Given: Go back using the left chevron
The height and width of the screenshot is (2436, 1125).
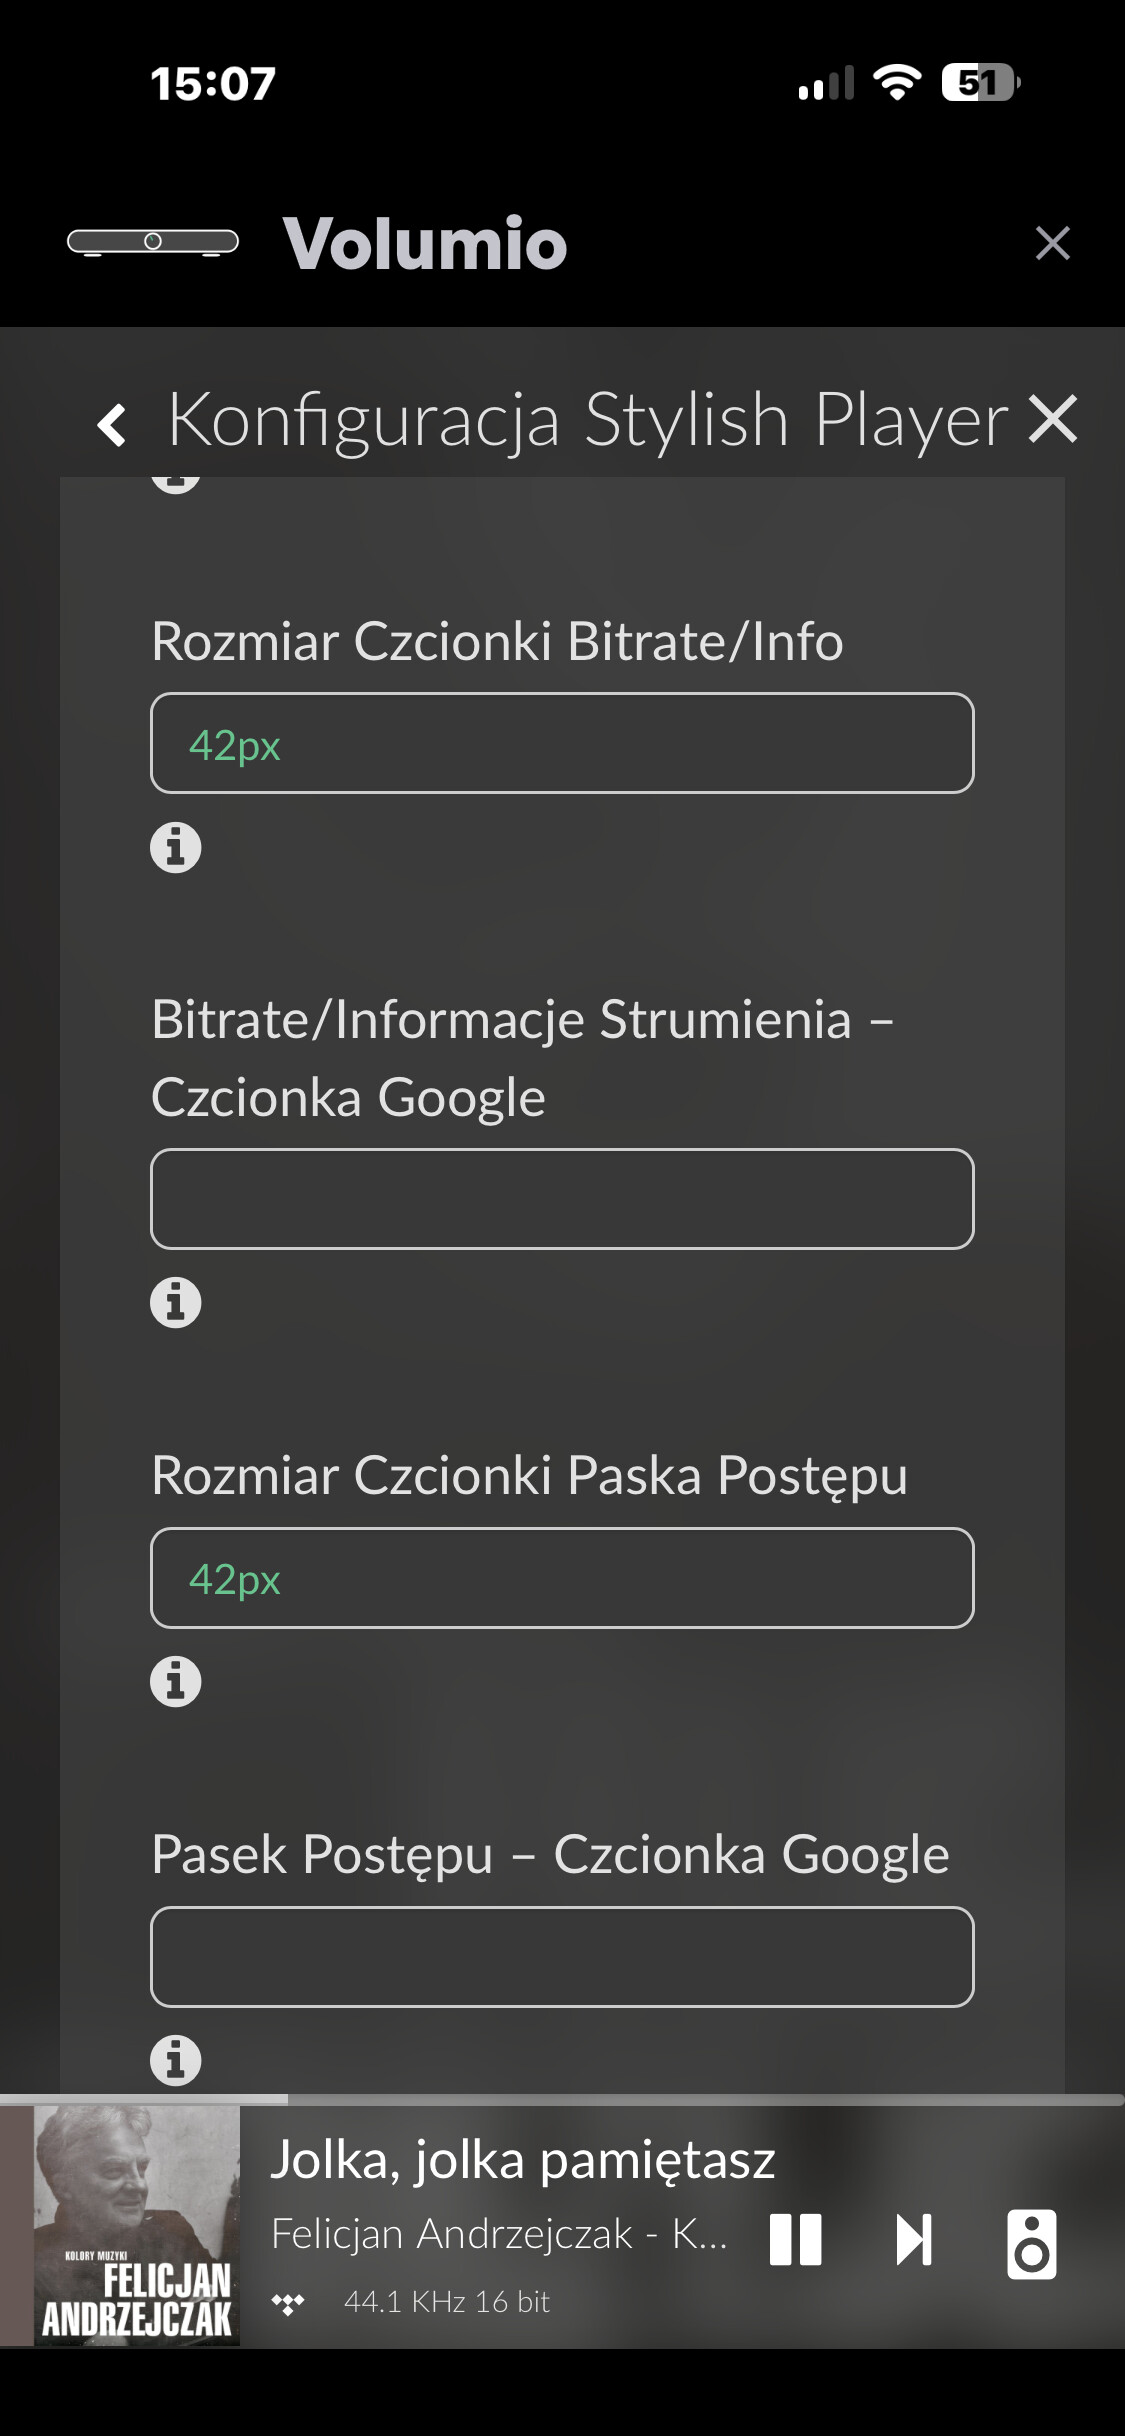Looking at the screenshot, I should tap(112, 424).
